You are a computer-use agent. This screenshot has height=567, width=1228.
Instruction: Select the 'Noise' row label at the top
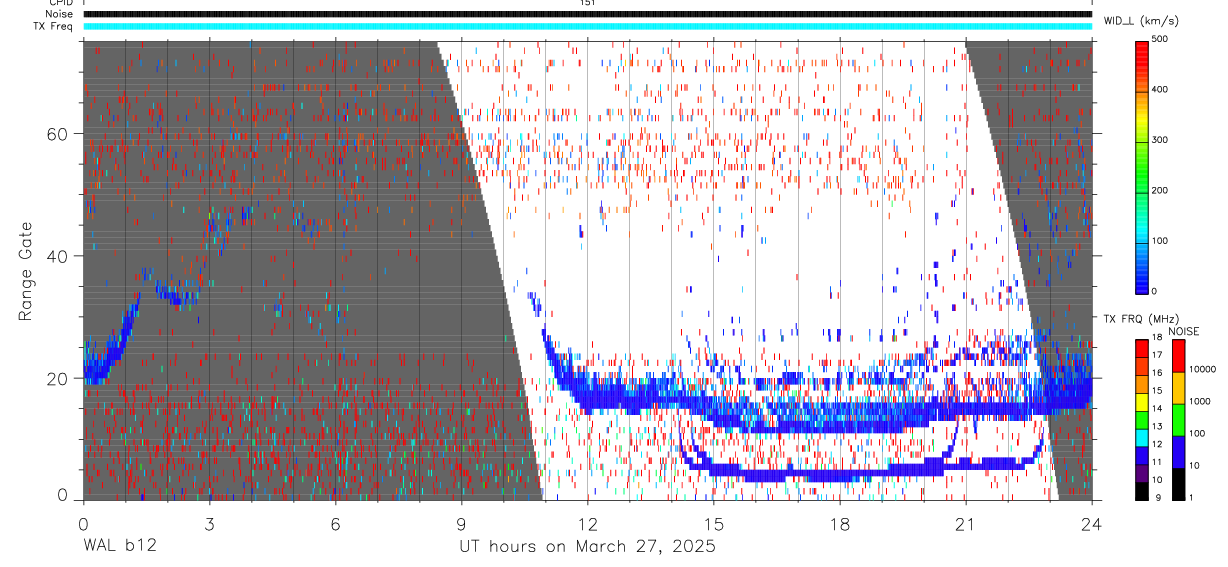tap(60, 14)
